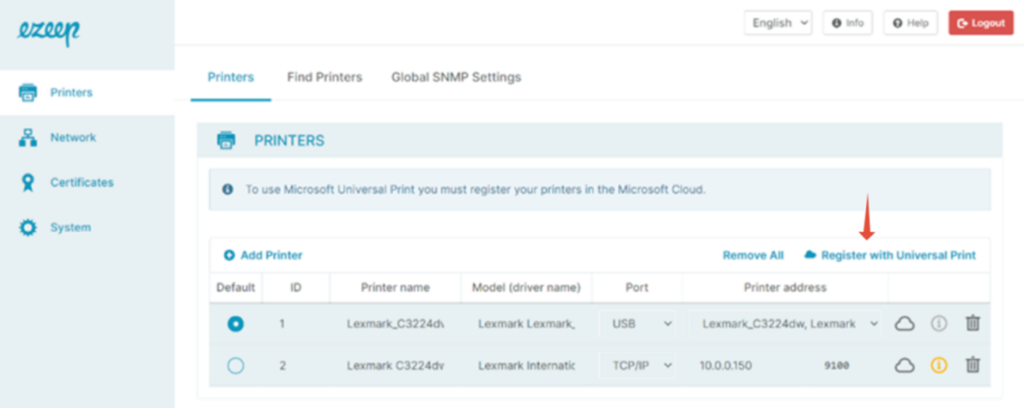Click model field Lexmark Lexmark_ in row 1
The image size is (1024, 408).
[526, 323]
